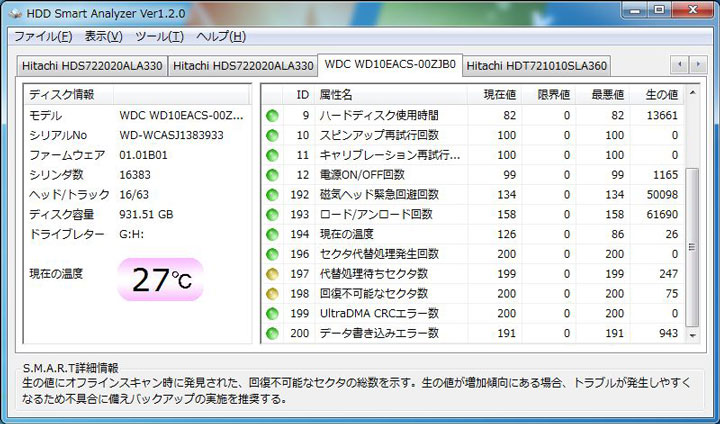The image size is (720, 424).
Task: Click the green status icon for ID 9
Action: coord(272,115)
